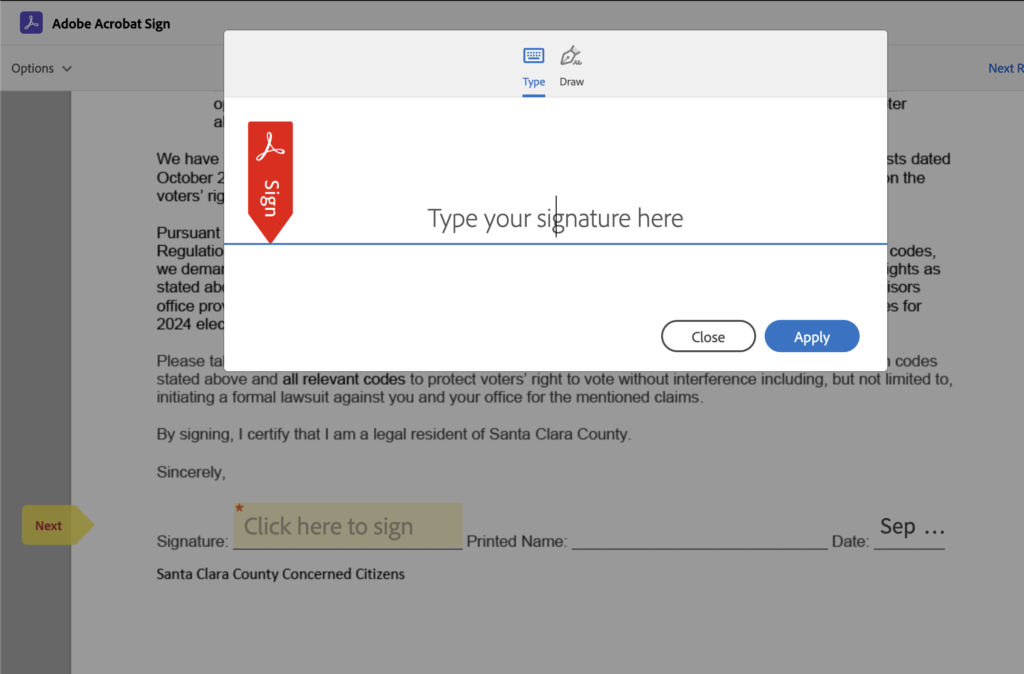Select the keyboard icon for typing signature
The image size is (1024, 674).
pos(534,55)
